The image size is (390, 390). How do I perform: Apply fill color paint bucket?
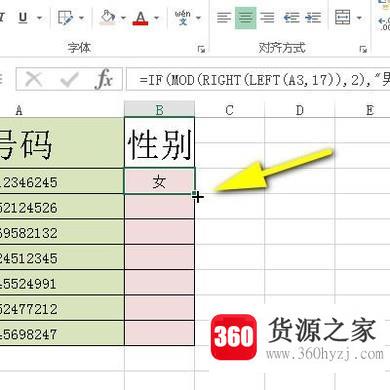point(107,17)
